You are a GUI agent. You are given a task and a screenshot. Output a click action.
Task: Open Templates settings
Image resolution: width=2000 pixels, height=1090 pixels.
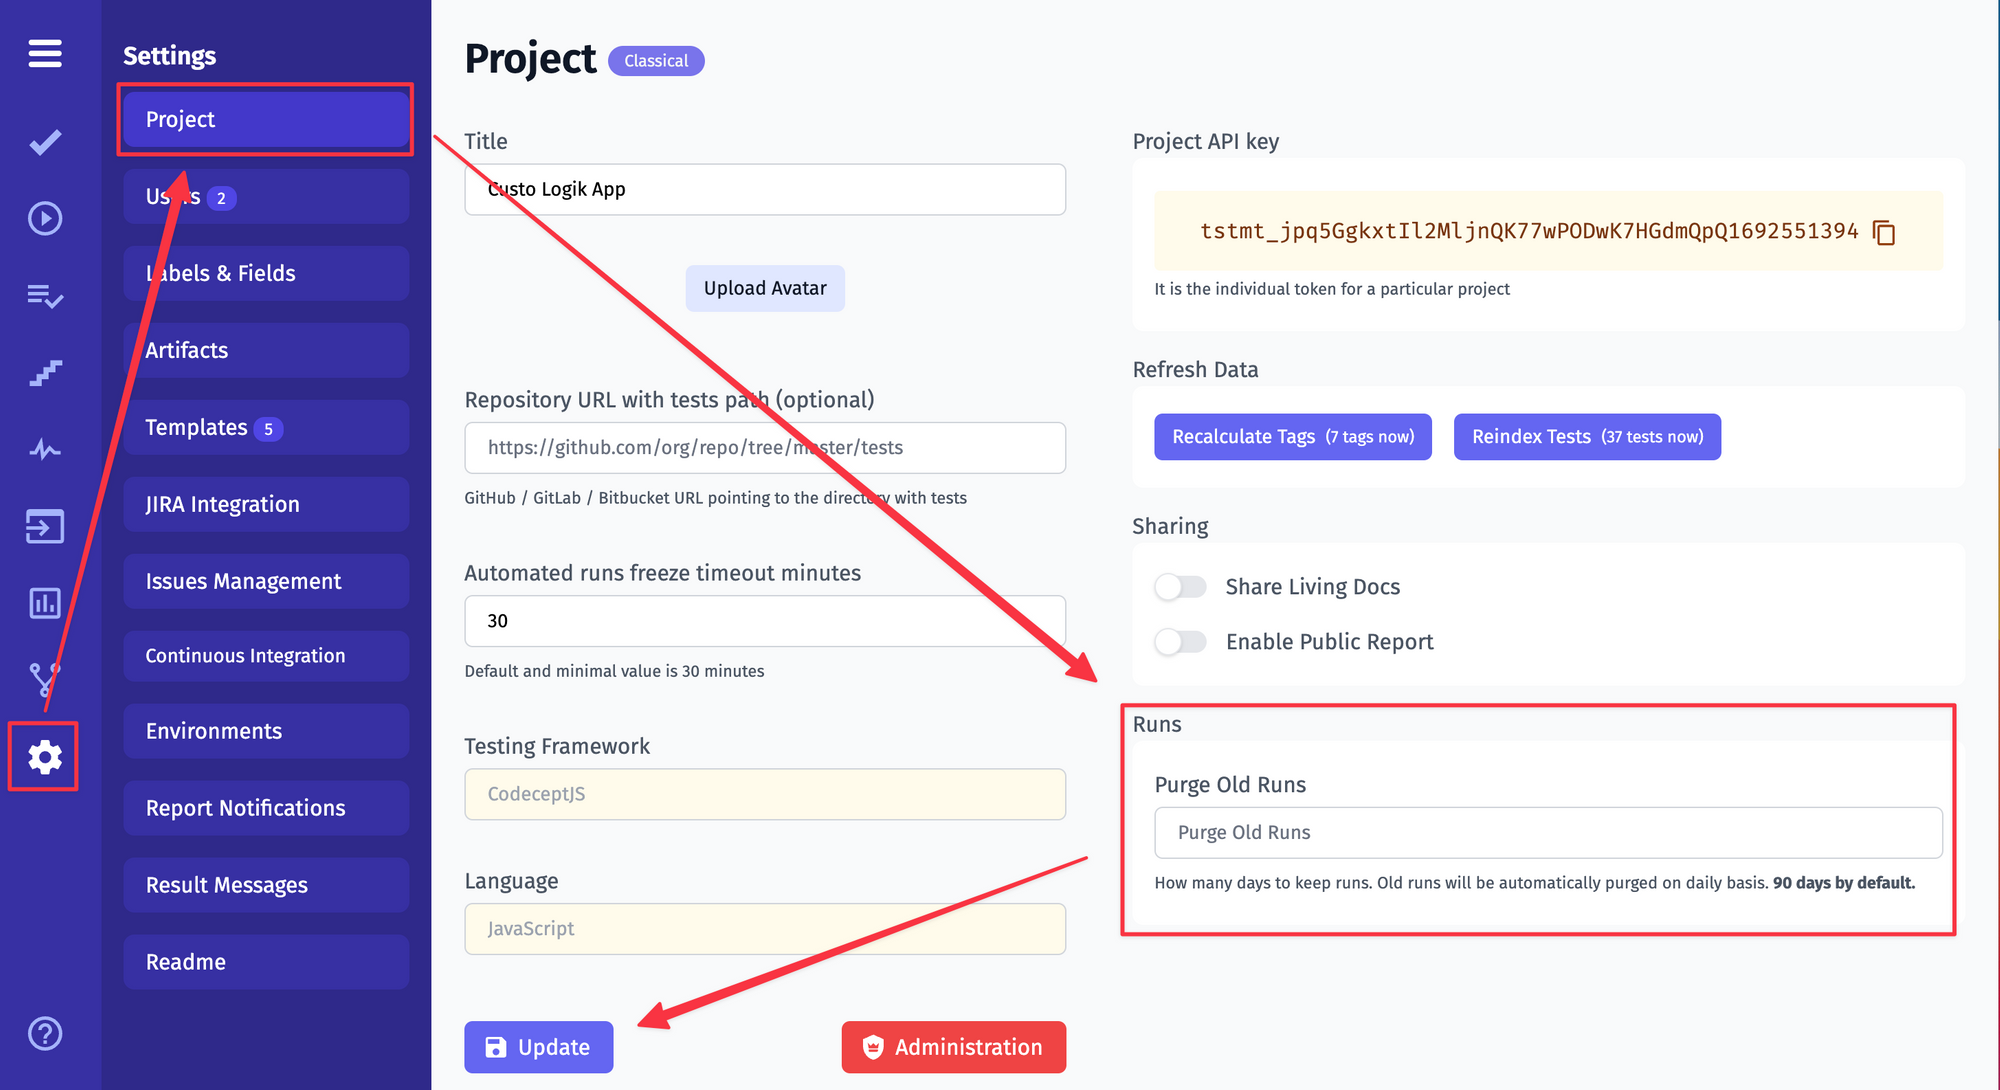[266, 427]
